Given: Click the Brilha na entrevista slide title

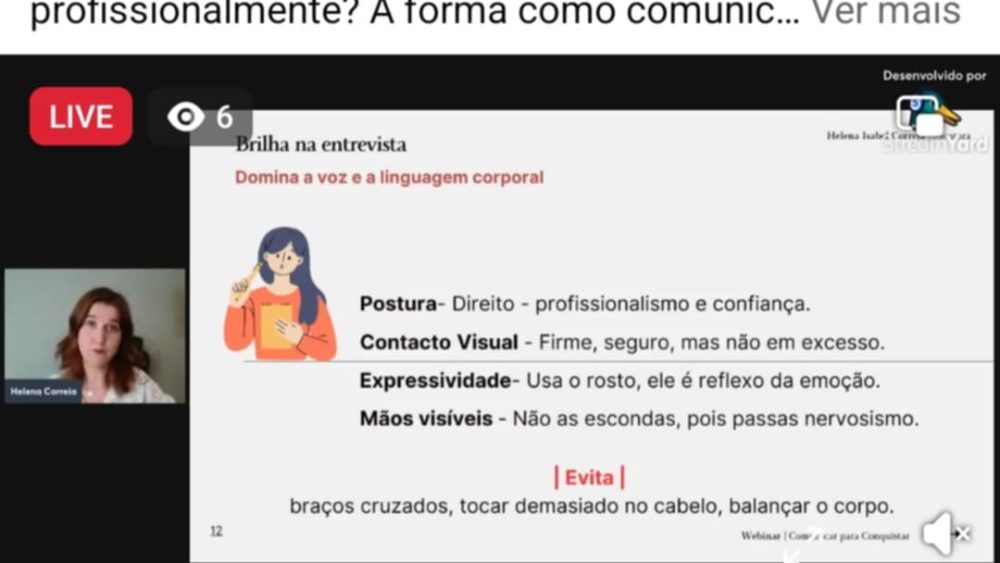Looking at the screenshot, I should point(321,145).
